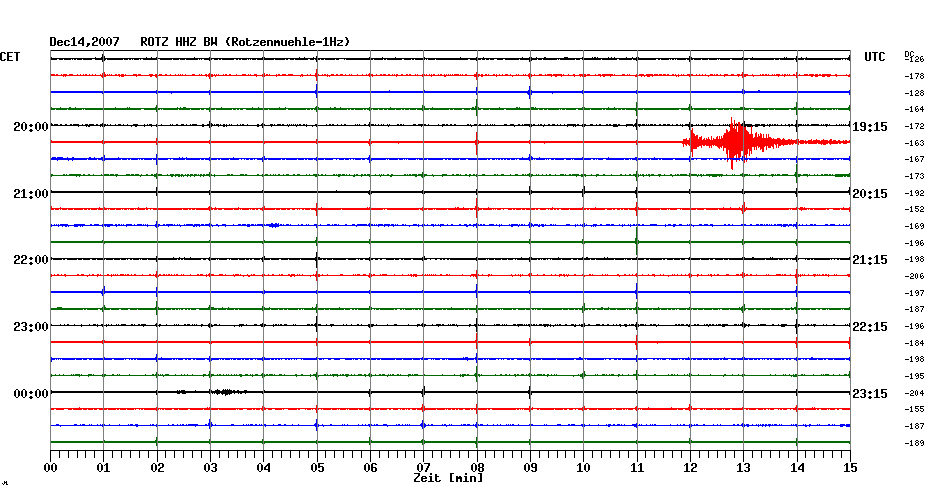Click the DC offset value -128
Viewport: 930px width, 494px height.
(915, 93)
